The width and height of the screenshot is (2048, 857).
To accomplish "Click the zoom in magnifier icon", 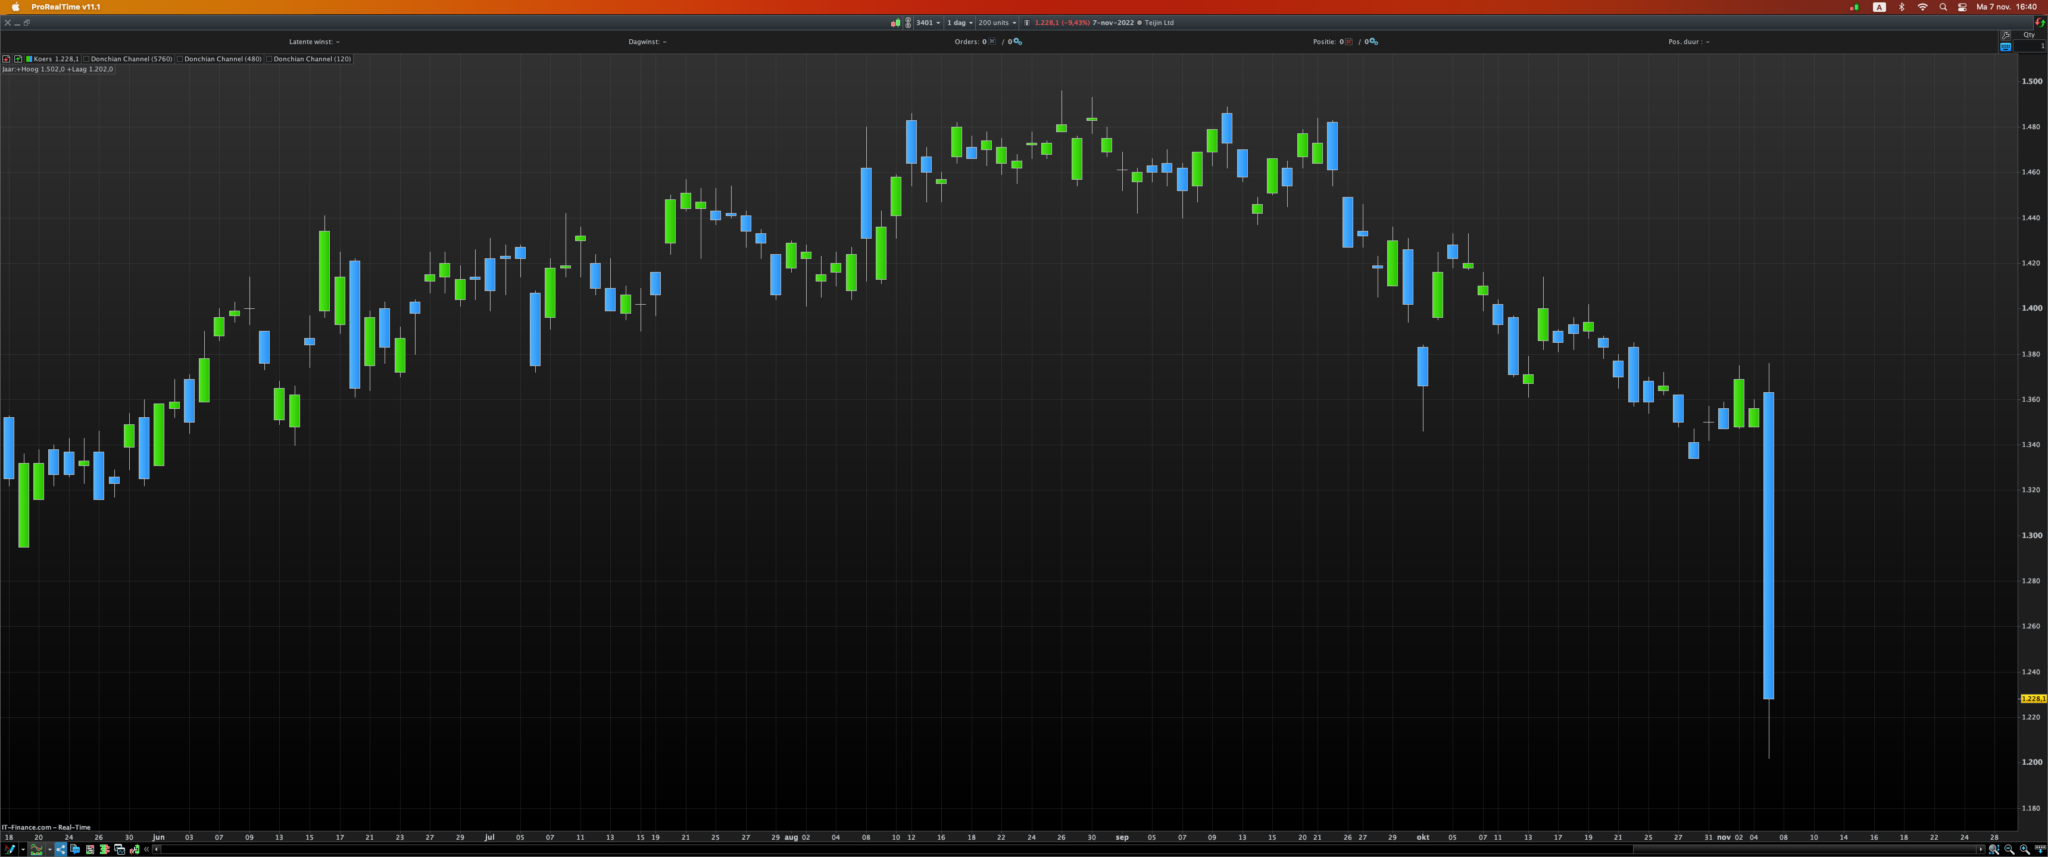I will point(2024,849).
